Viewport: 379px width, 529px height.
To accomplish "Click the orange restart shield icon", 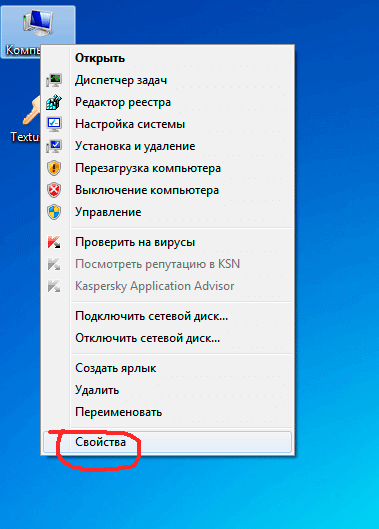I will point(54,168).
